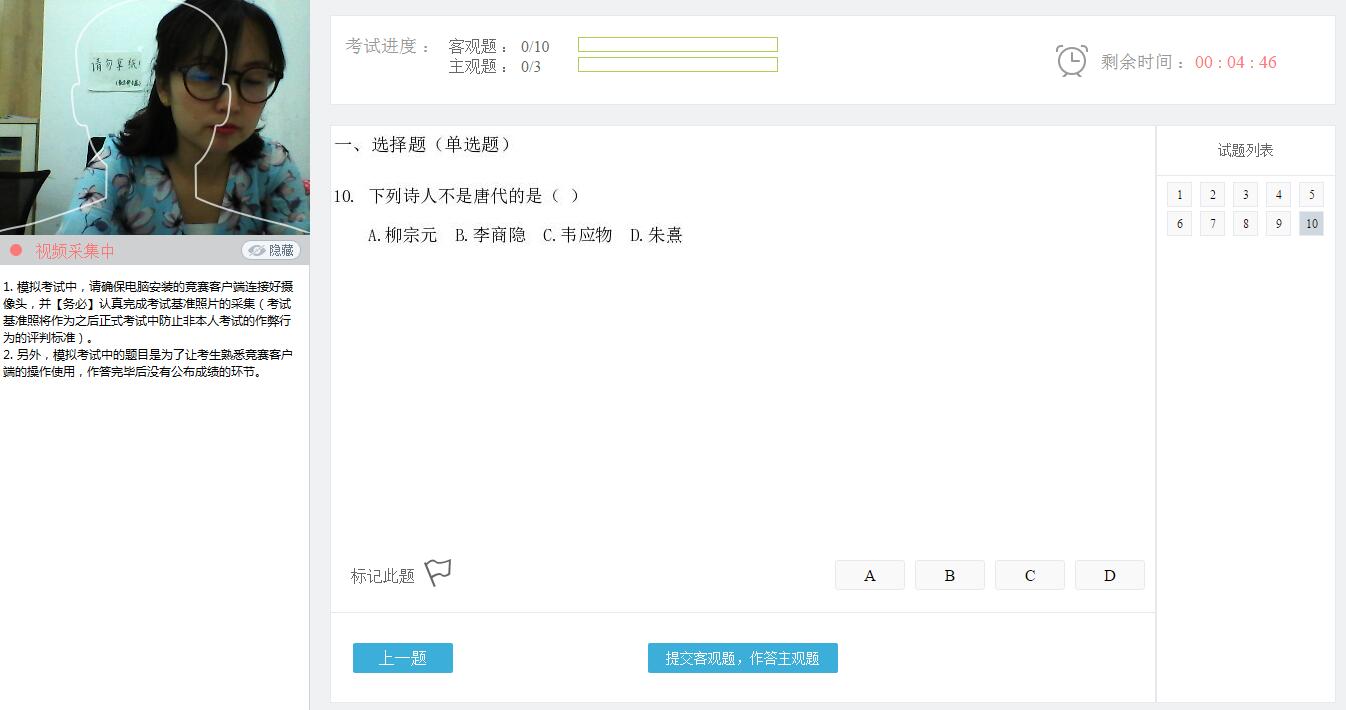1346x710 pixels.
Task: Jump to question 9 in question list
Action: [x=1278, y=223]
